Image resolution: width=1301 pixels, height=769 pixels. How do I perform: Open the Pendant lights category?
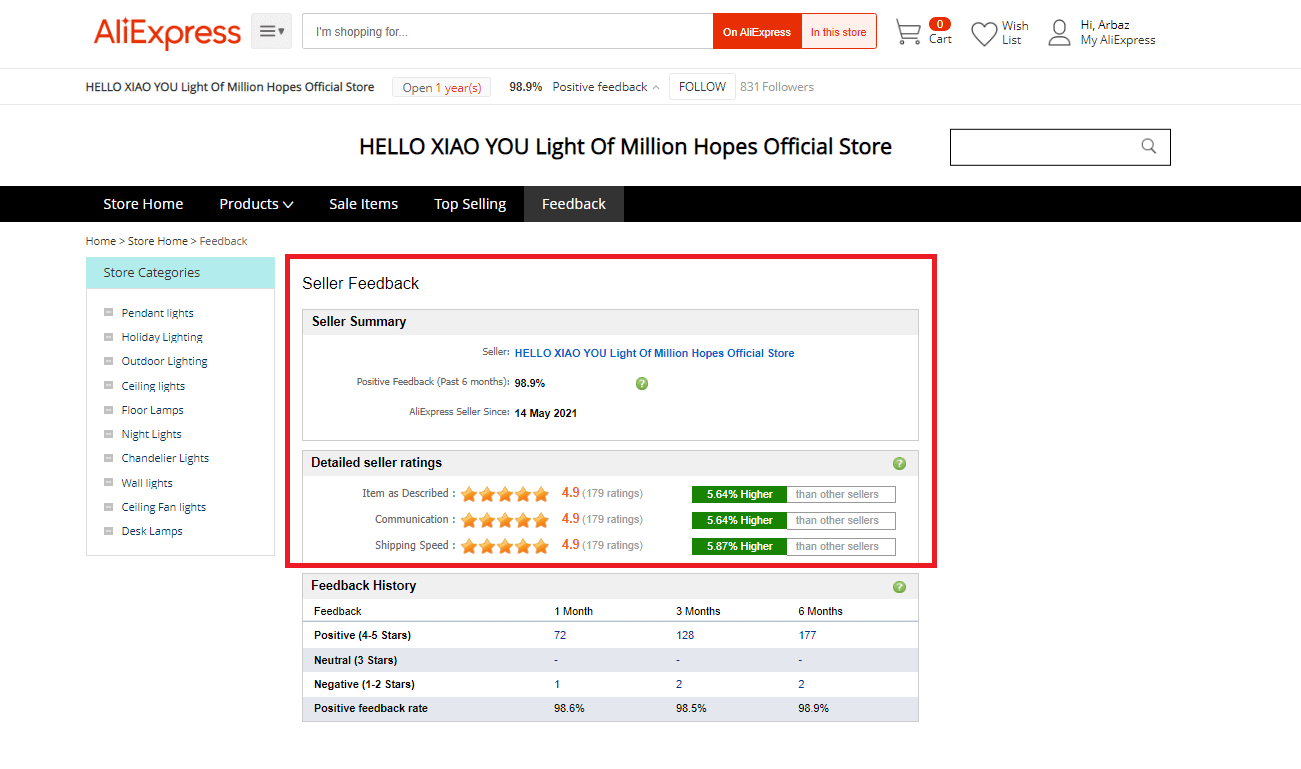[158, 313]
